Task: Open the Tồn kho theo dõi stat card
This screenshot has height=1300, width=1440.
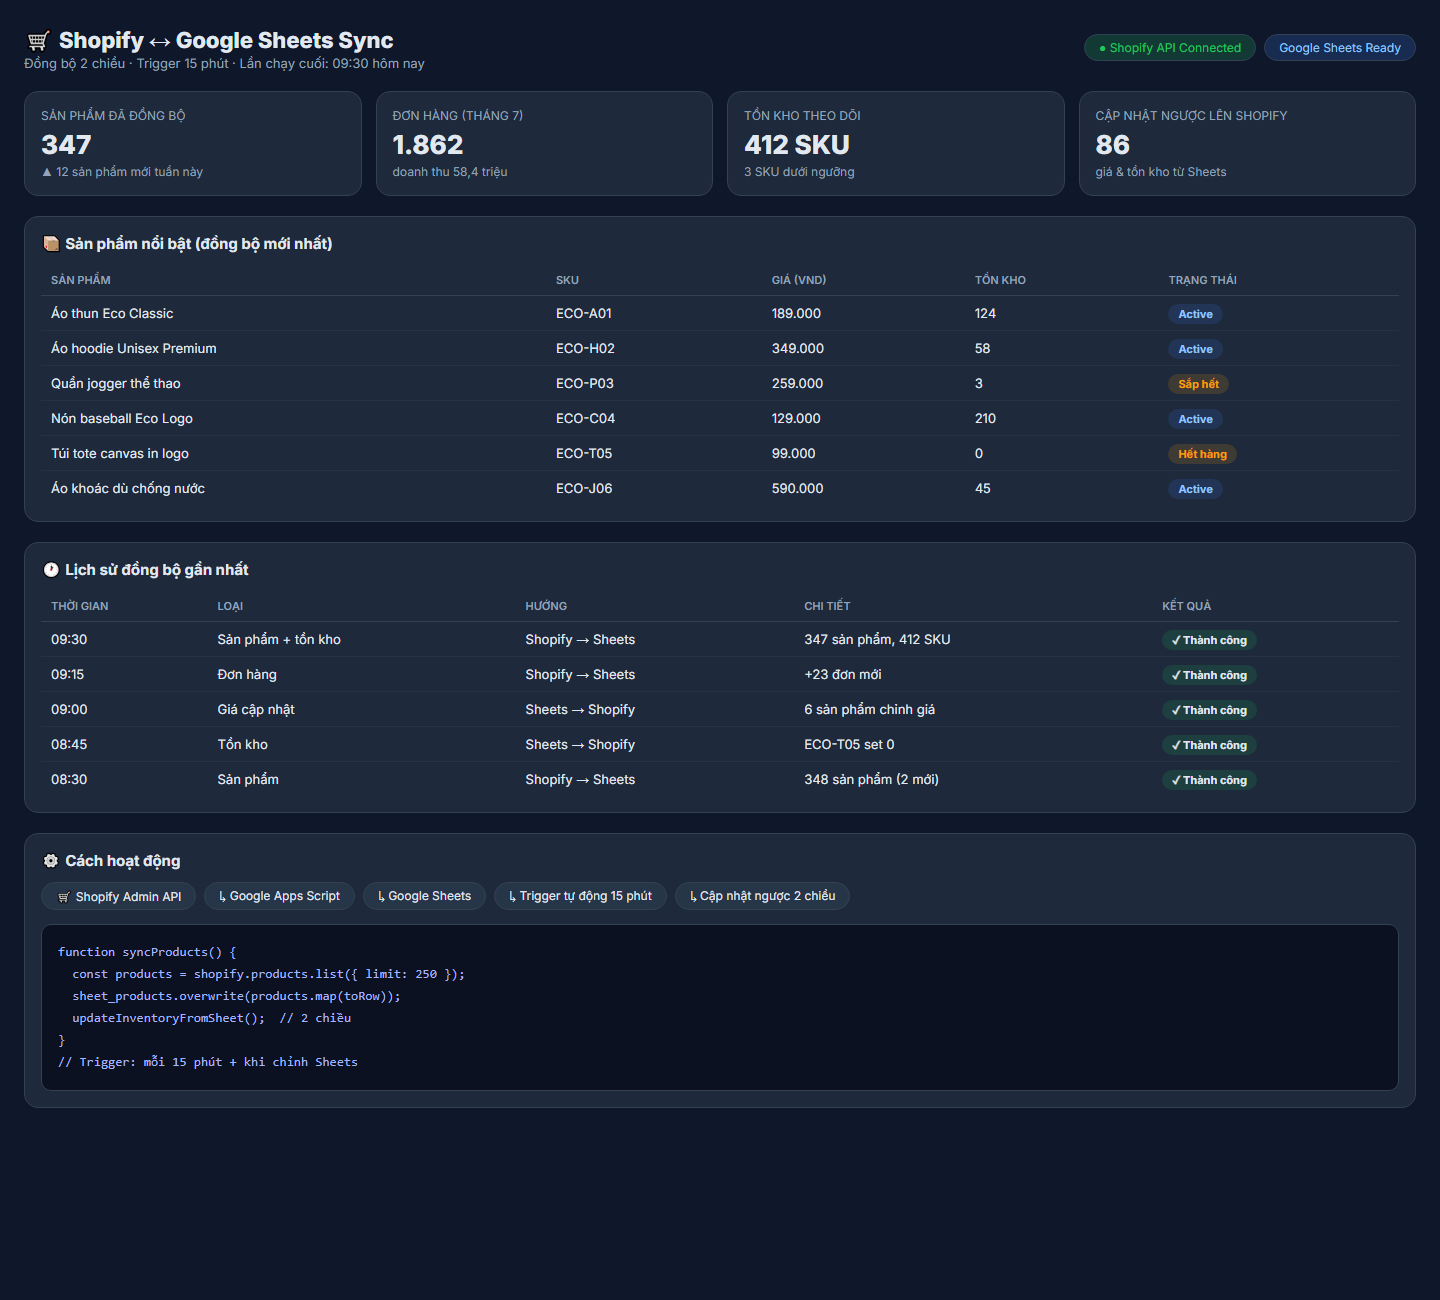Action: click(896, 144)
